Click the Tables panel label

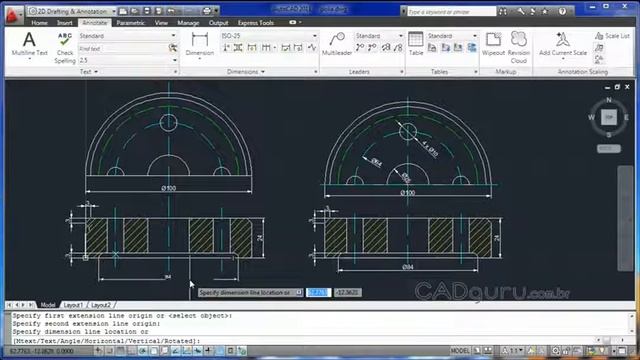(440, 72)
